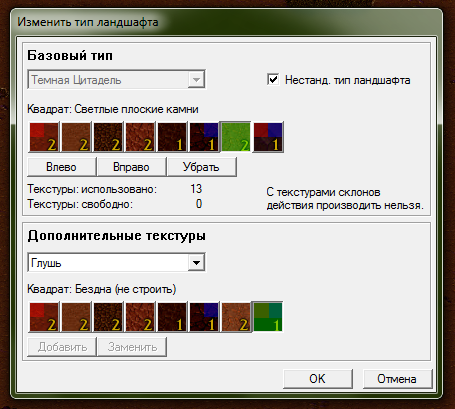Click the Влево button
The height and width of the screenshot is (409, 455).
coord(61,167)
